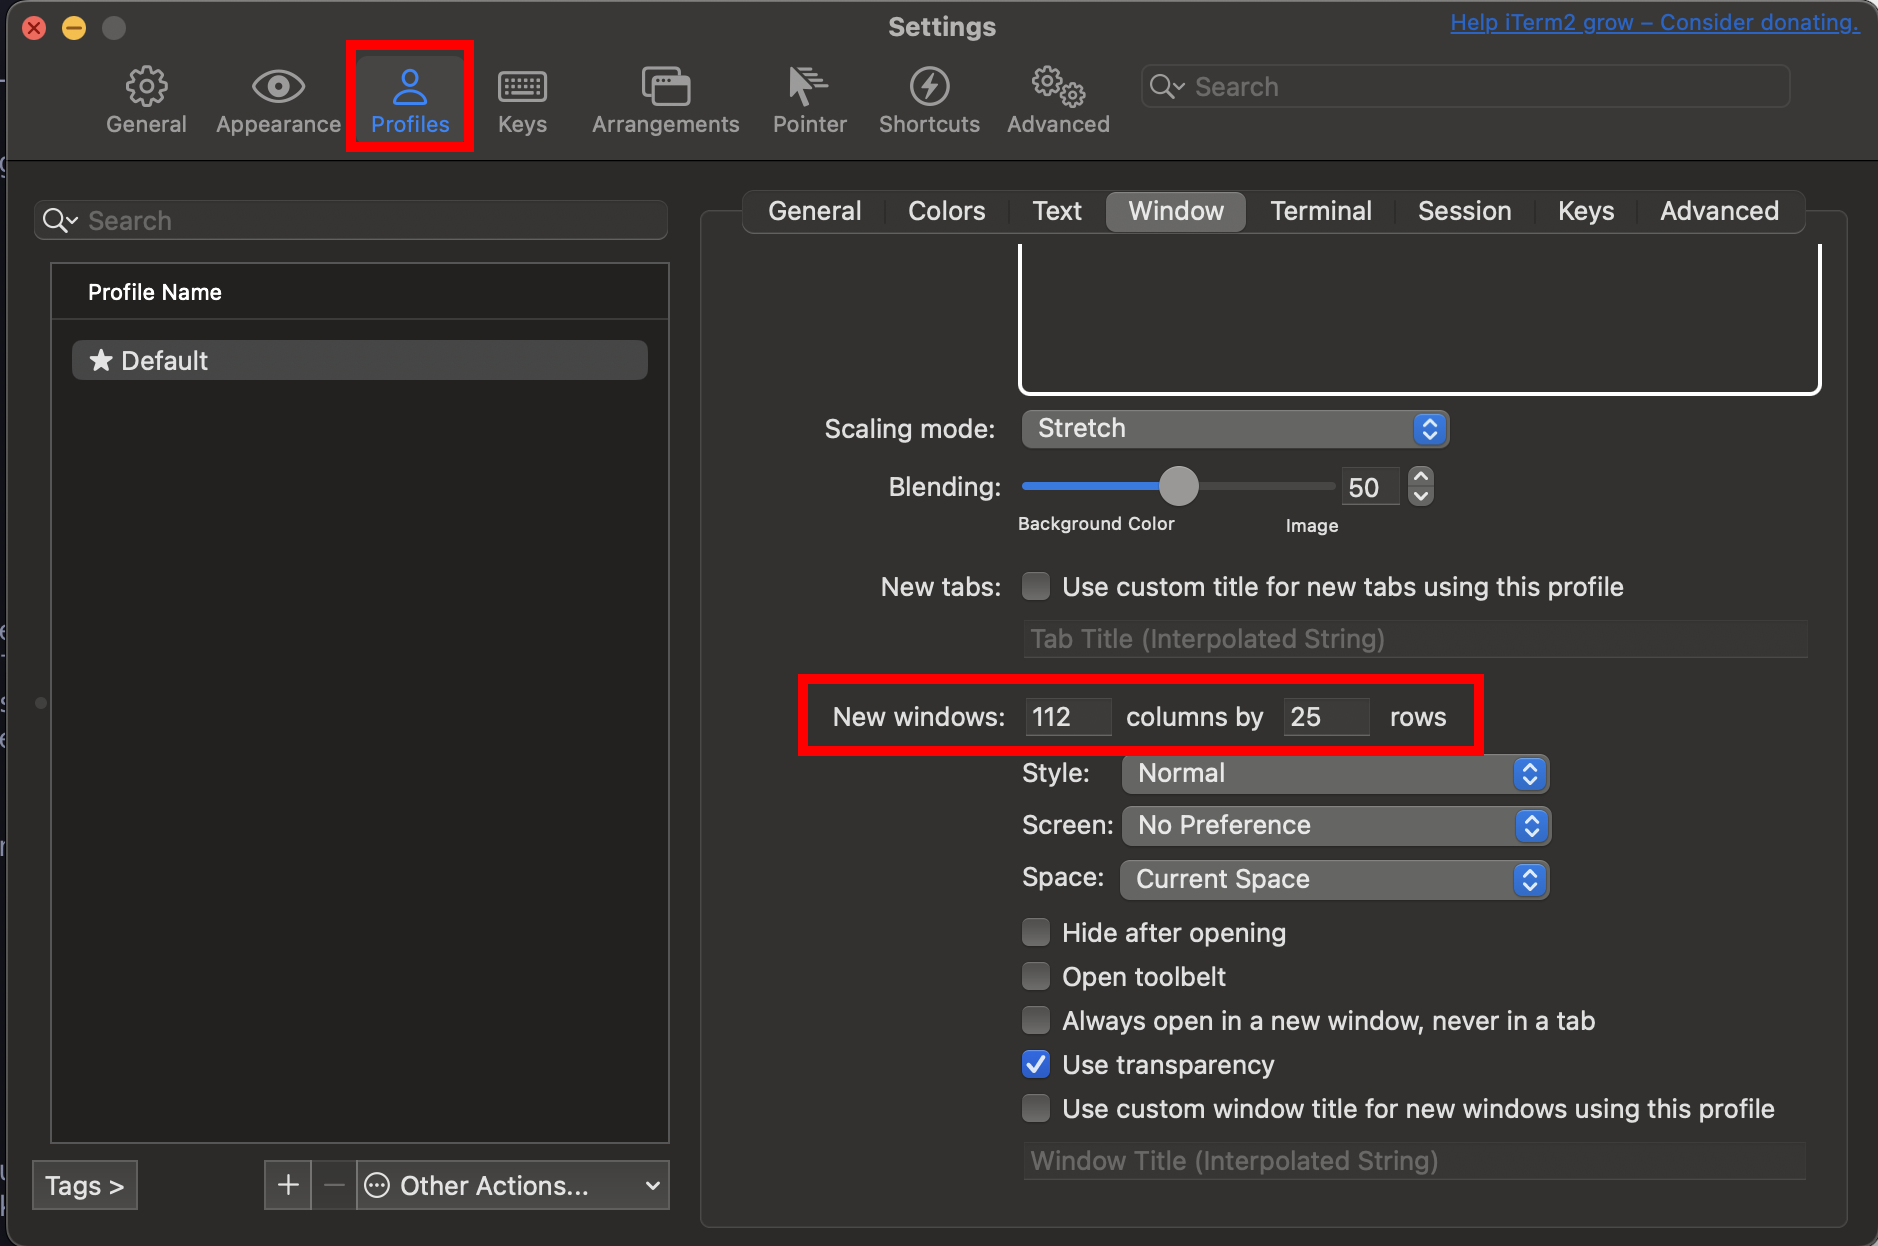Click the background image preview well
This screenshot has width=1878, height=1246.
click(1420, 318)
